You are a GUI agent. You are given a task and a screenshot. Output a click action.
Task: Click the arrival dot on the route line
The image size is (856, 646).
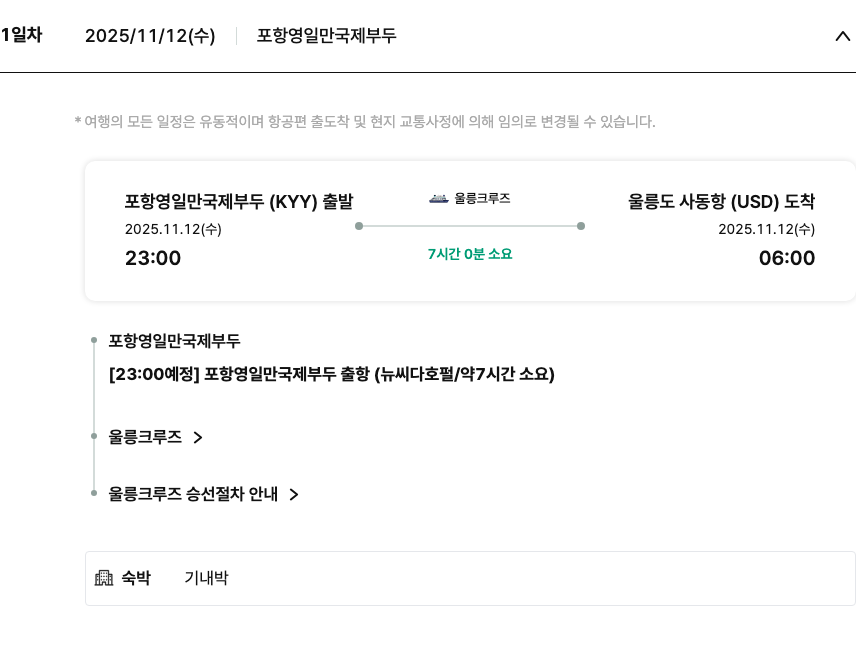[581, 226]
